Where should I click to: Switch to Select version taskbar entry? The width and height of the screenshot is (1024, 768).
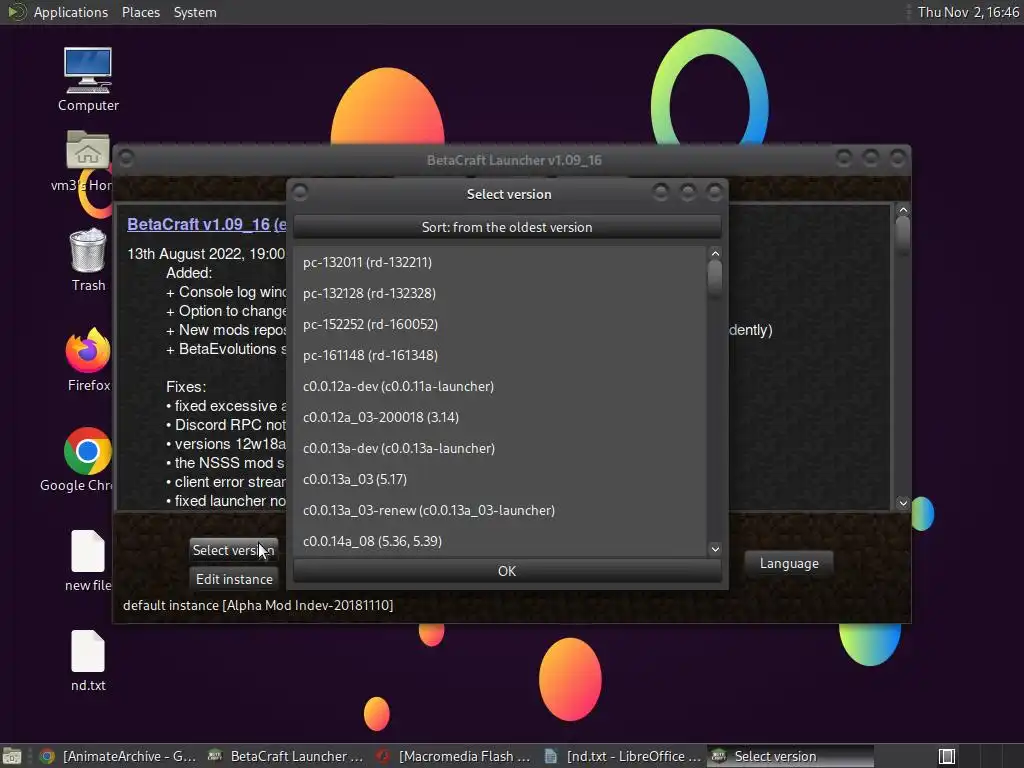(x=790, y=756)
